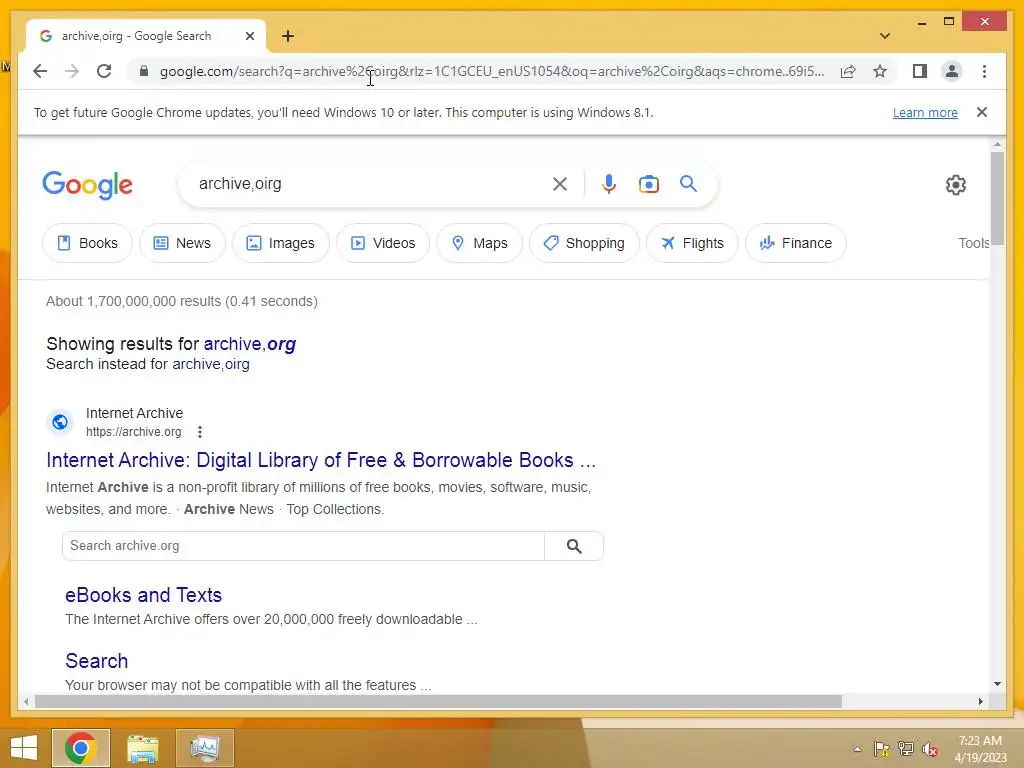Share this page using the share icon
Image resolution: width=1024 pixels, height=768 pixels.
click(848, 71)
